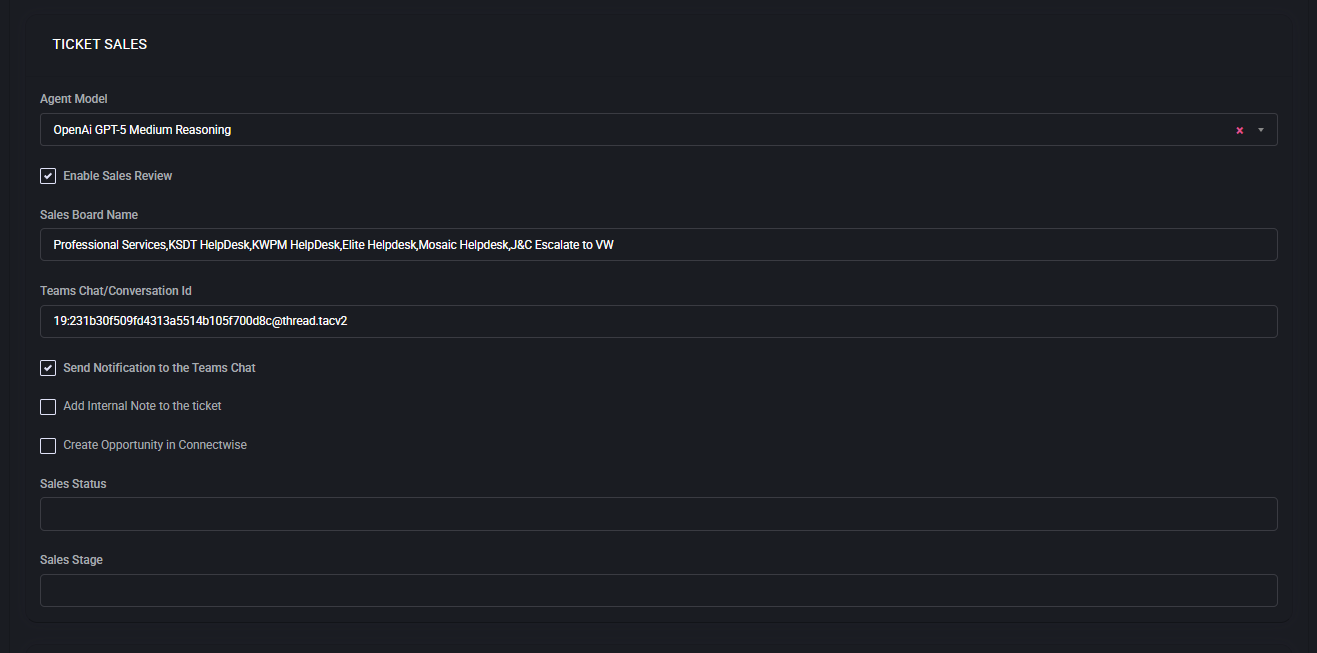Enable the Add Internal Note checkbox
The height and width of the screenshot is (653, 1317).
point(48,407)
